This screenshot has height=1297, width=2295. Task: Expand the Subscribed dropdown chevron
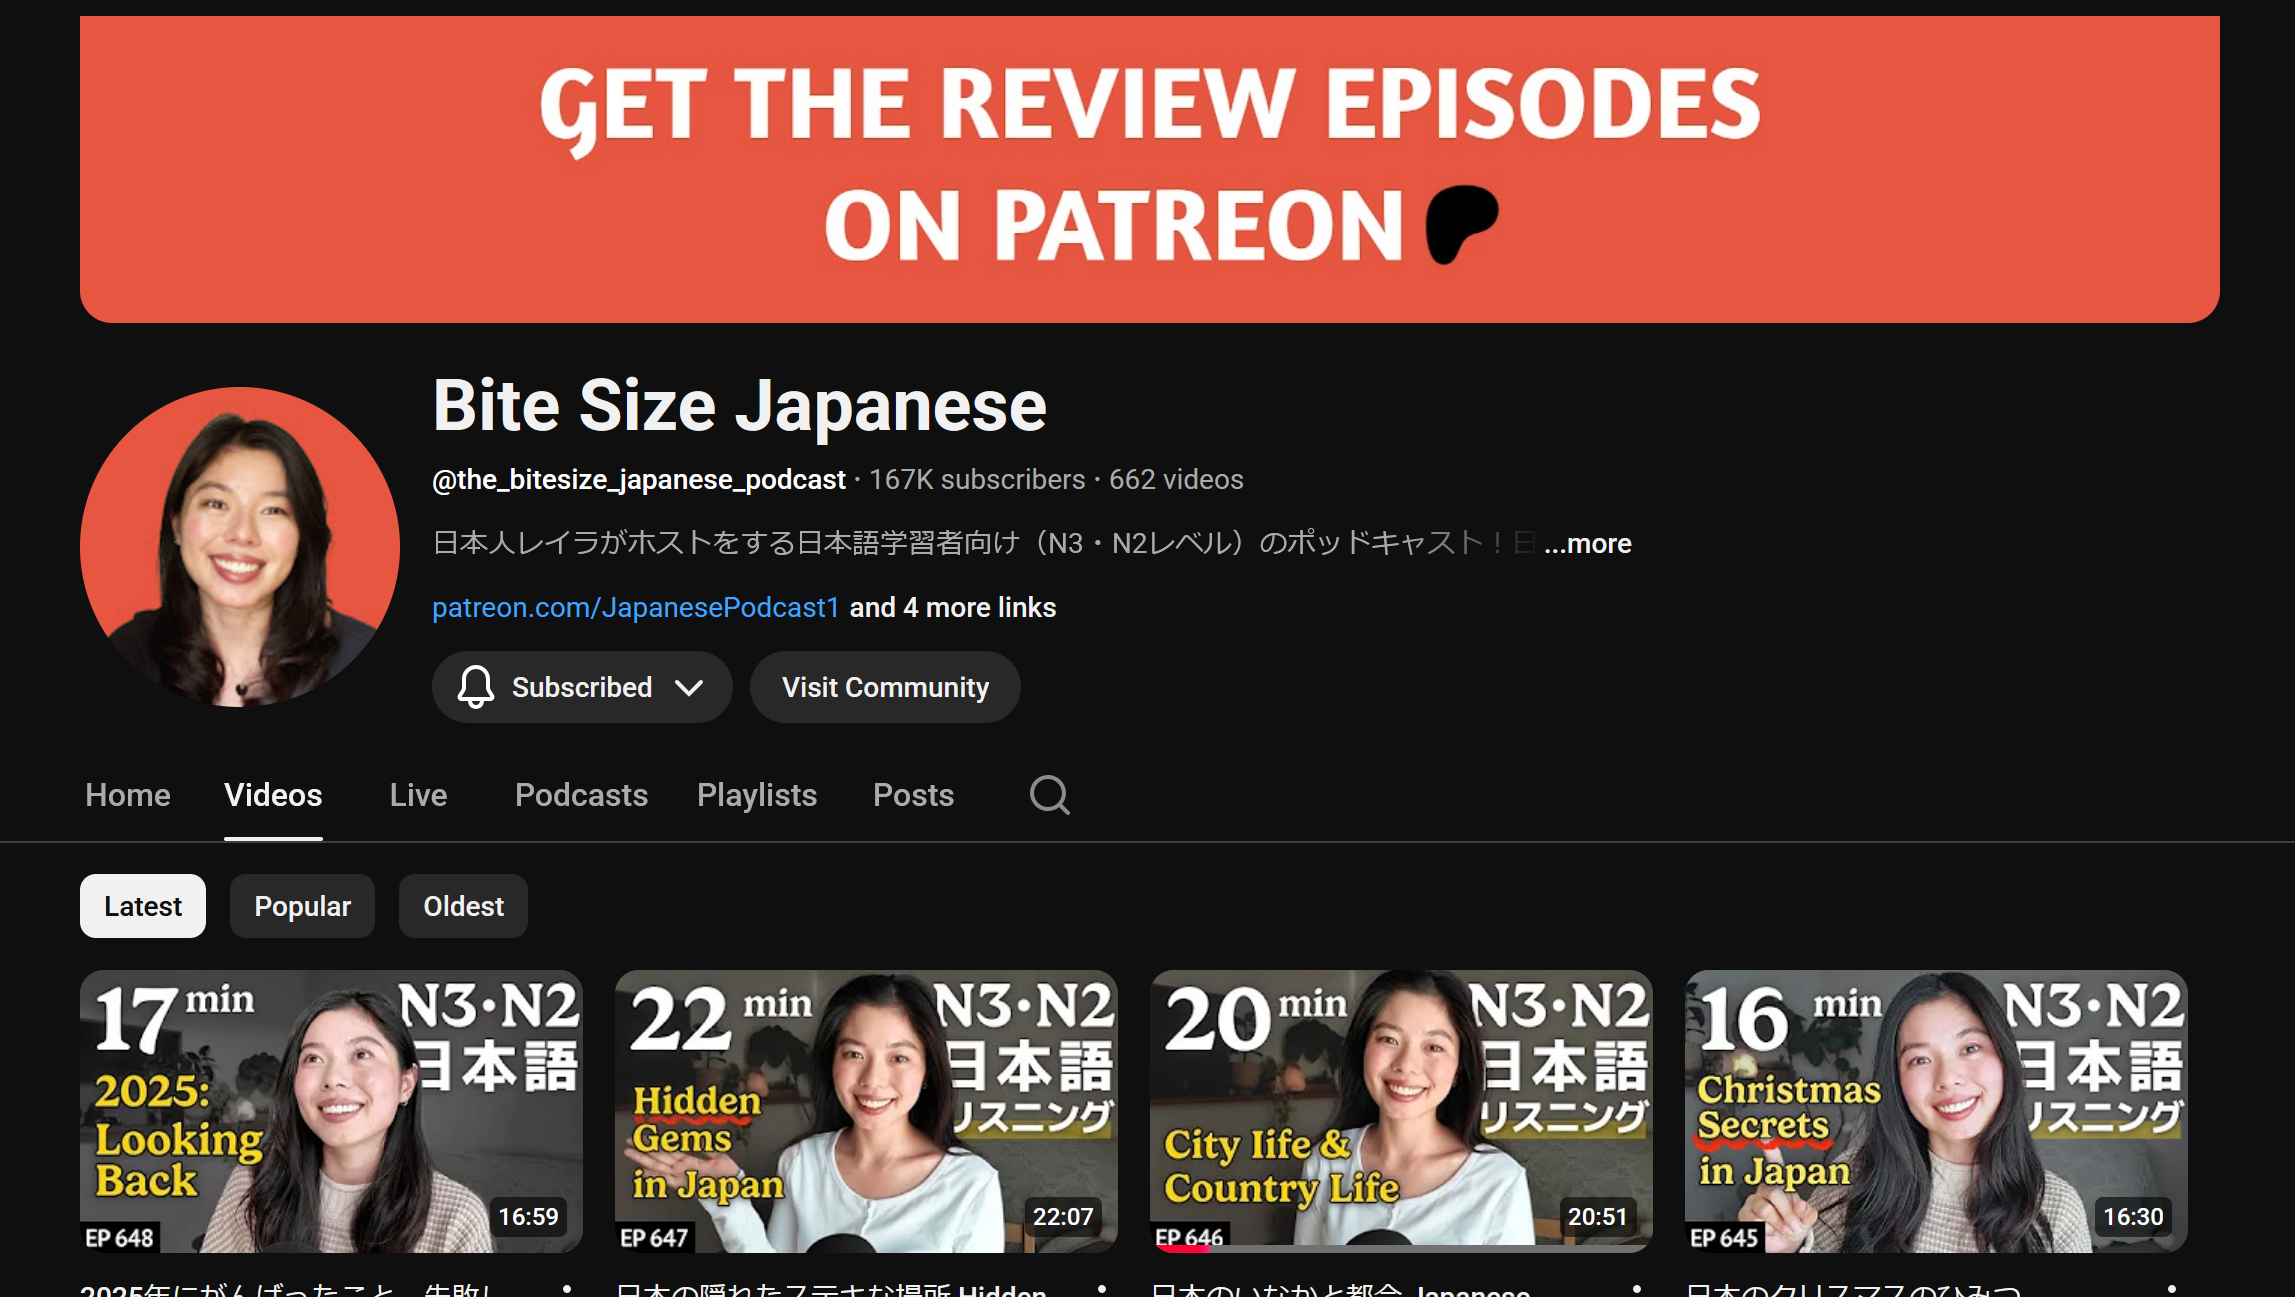point(689,687)
